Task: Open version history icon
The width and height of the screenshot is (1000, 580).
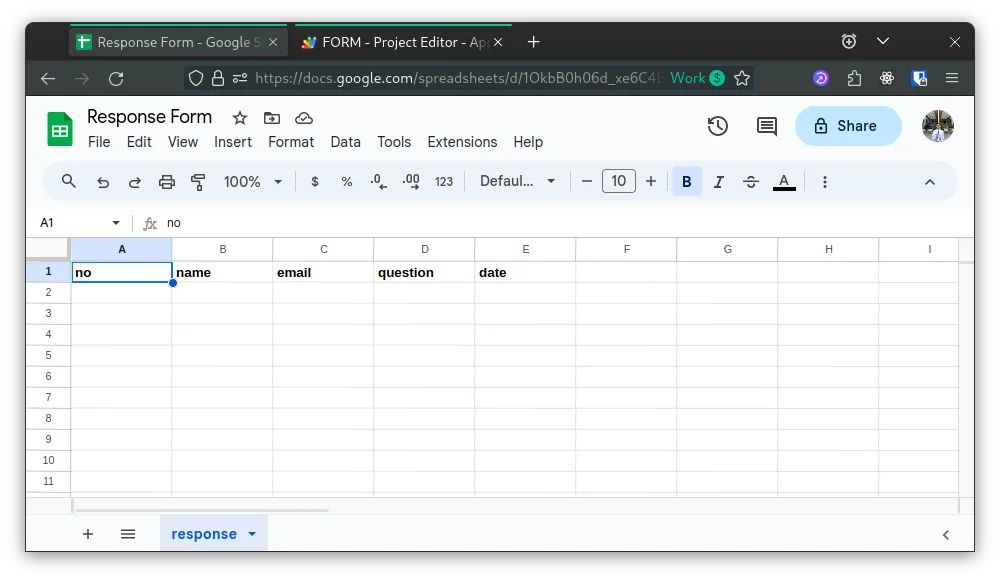Action: pyautogui.click(x=717, y=126)
